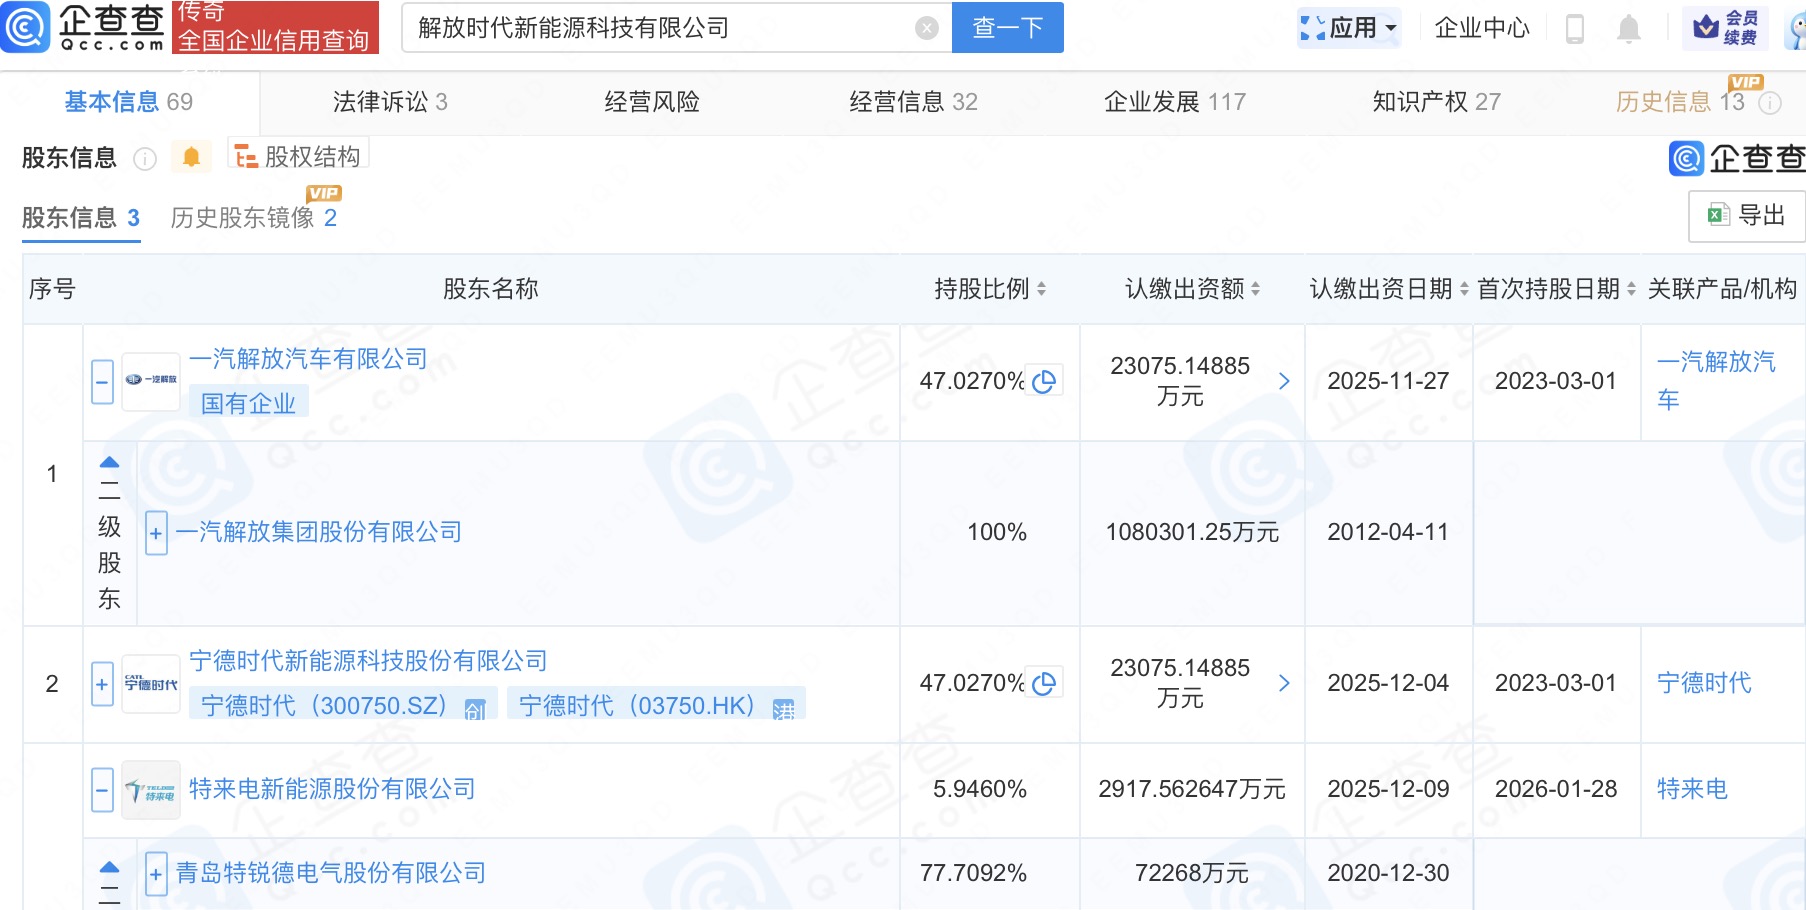
Task: Expand the 宁德时代新能源科技 shareholder row
Action: tap(102, 685)
